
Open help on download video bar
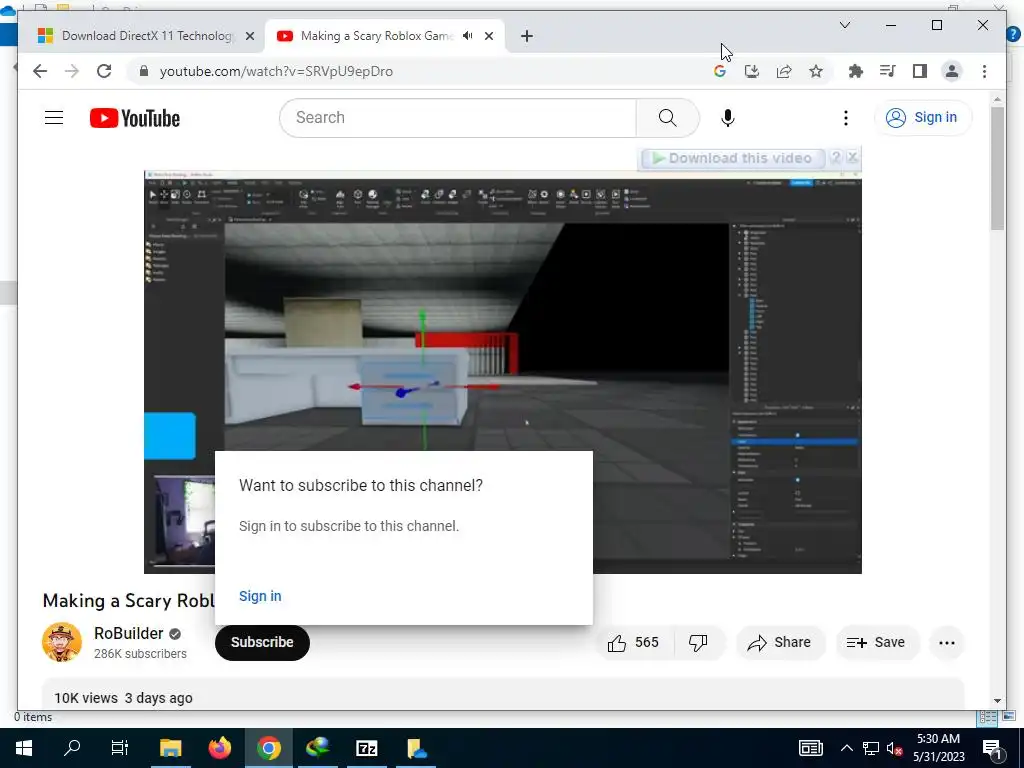click(835, 157)
